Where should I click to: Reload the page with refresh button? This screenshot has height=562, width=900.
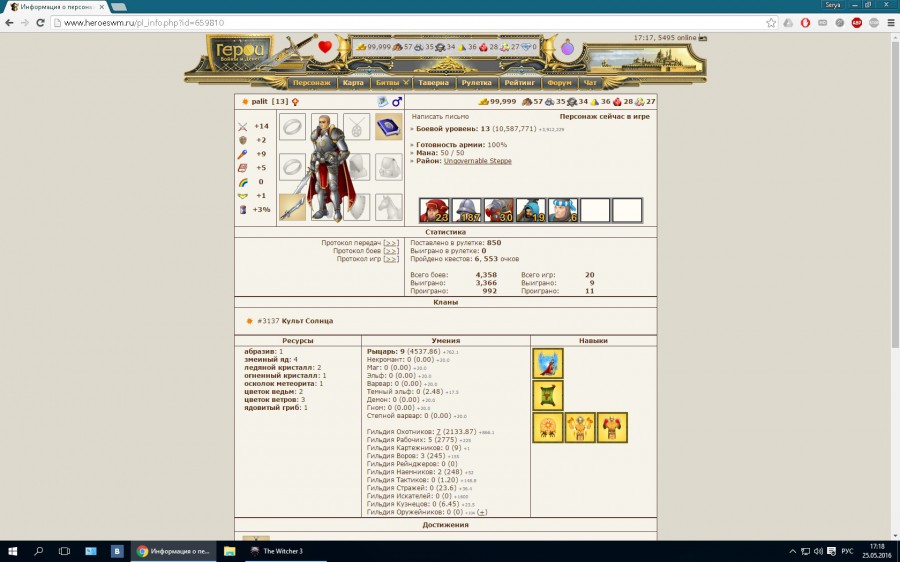tap(40, 23)
